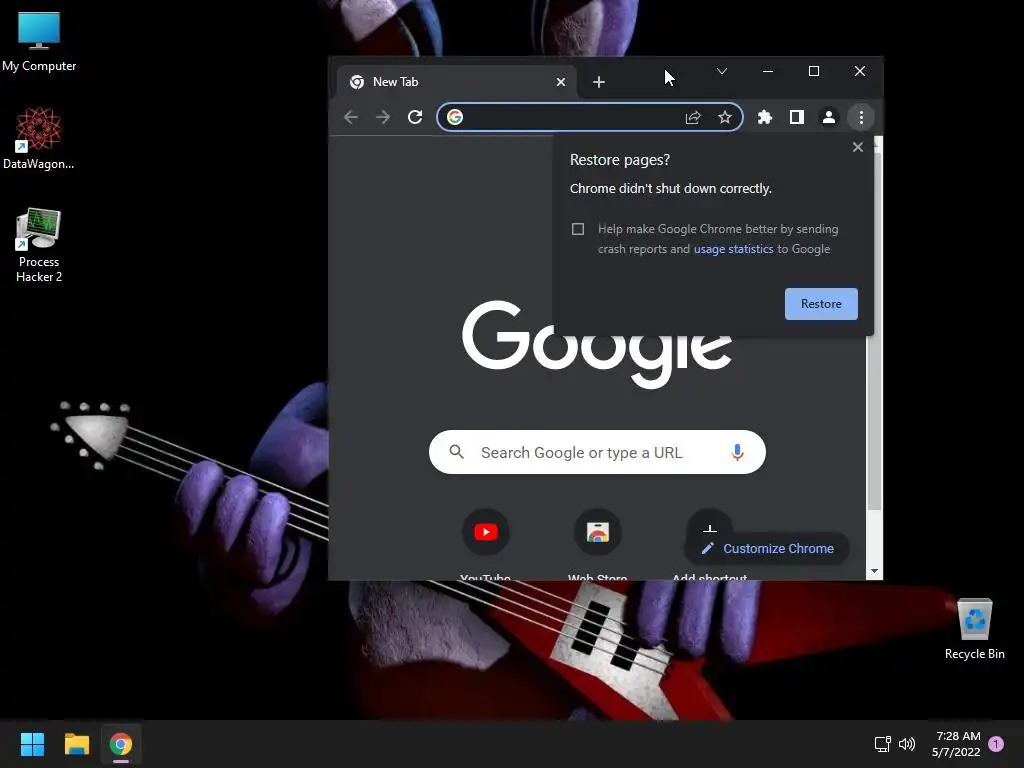
Task: Click the Chrome icon in the taskbar
Action: (121, 744)
